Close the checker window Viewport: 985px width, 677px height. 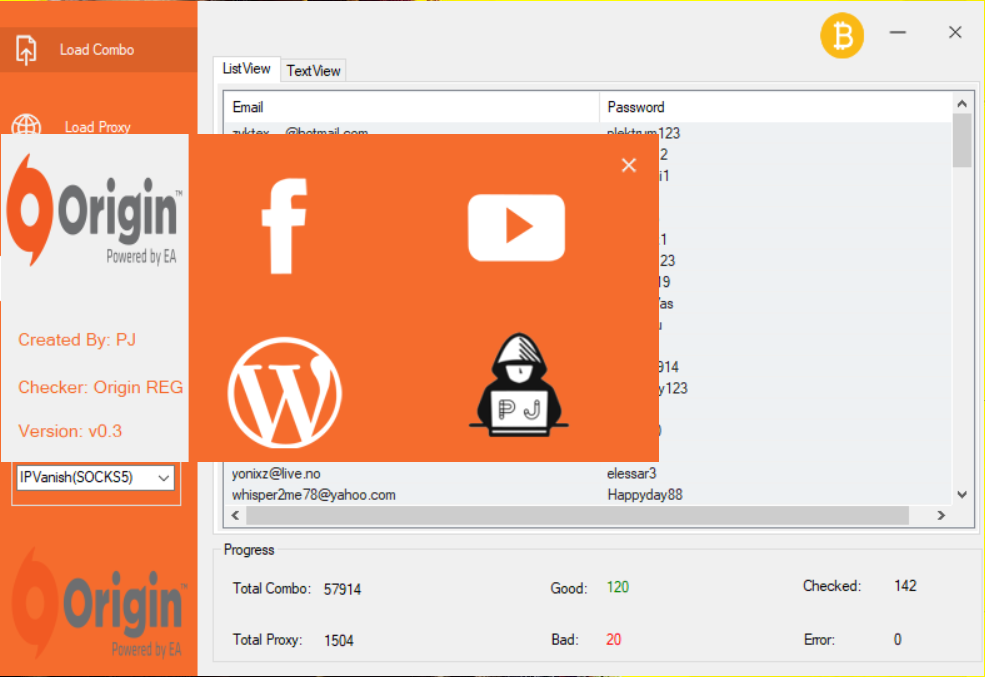(x=955, y=32)
